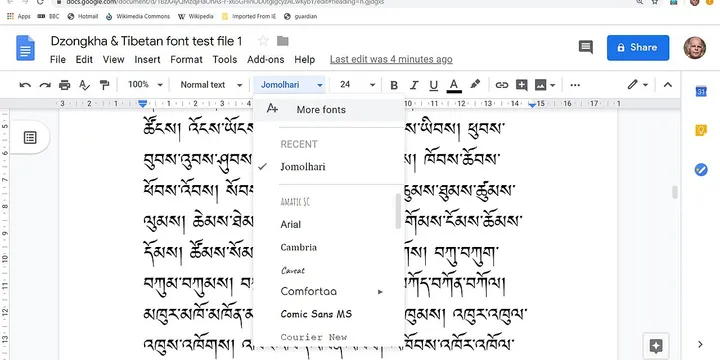Image resolution: width=720 pixels, height=360 pixels.
Task: Expand the insert image dropdown arrow
Action: [x=552, y=85]
